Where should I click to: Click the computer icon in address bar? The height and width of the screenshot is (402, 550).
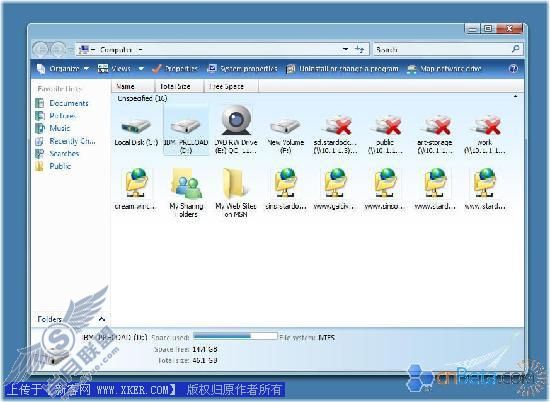[x=83, y=50]
